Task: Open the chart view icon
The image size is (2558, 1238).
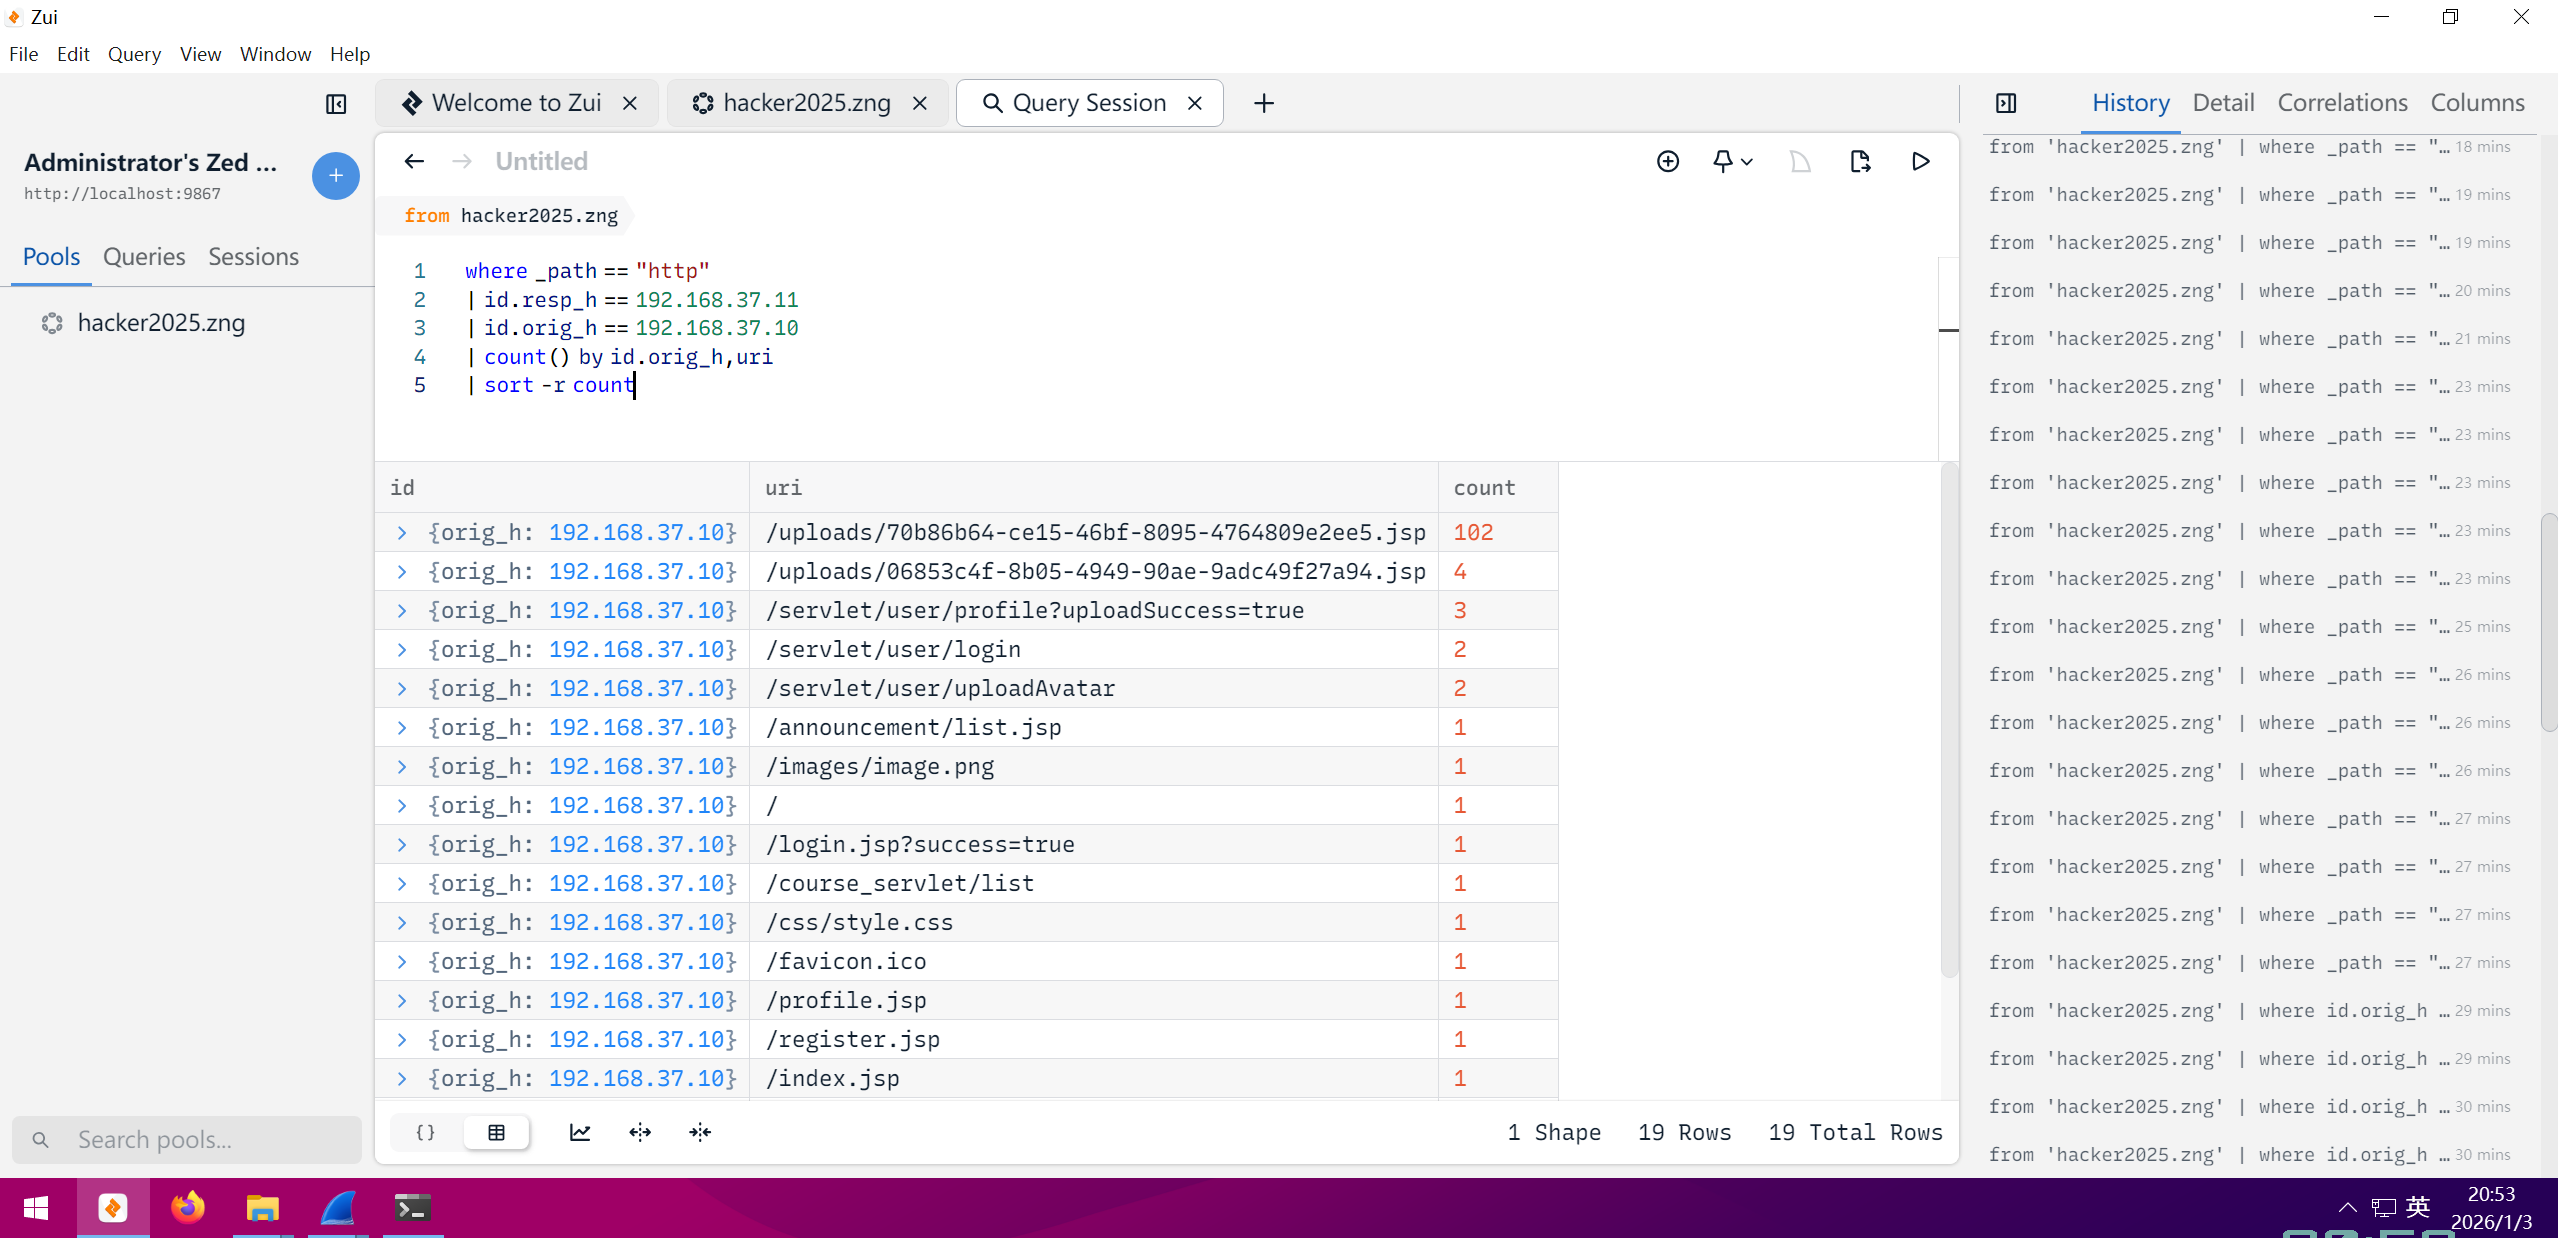Action: pos(580,1132)
